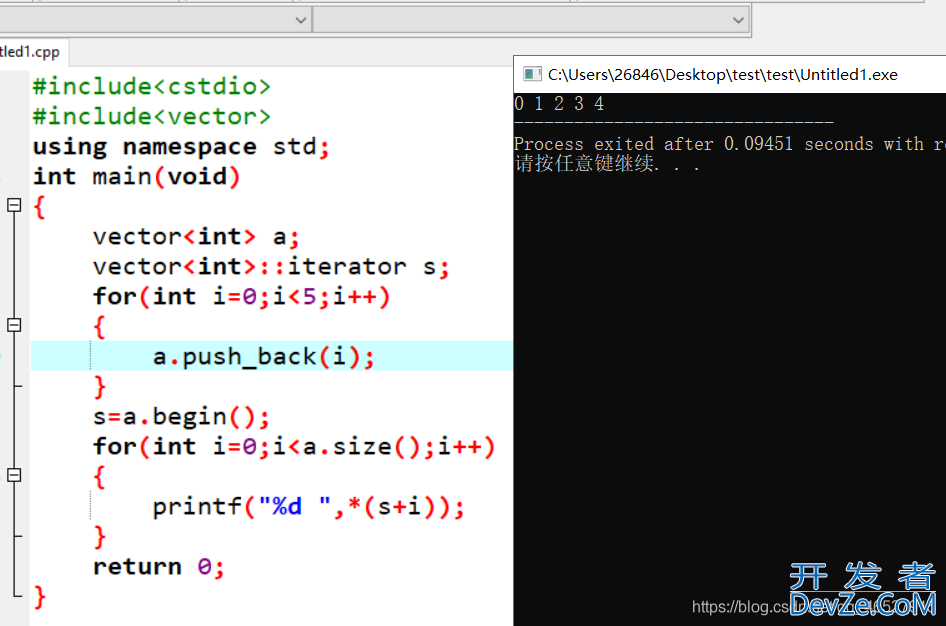
Task: Click the 'for(int i=0;i<5;i++)' line
Action: pos(241,297)
